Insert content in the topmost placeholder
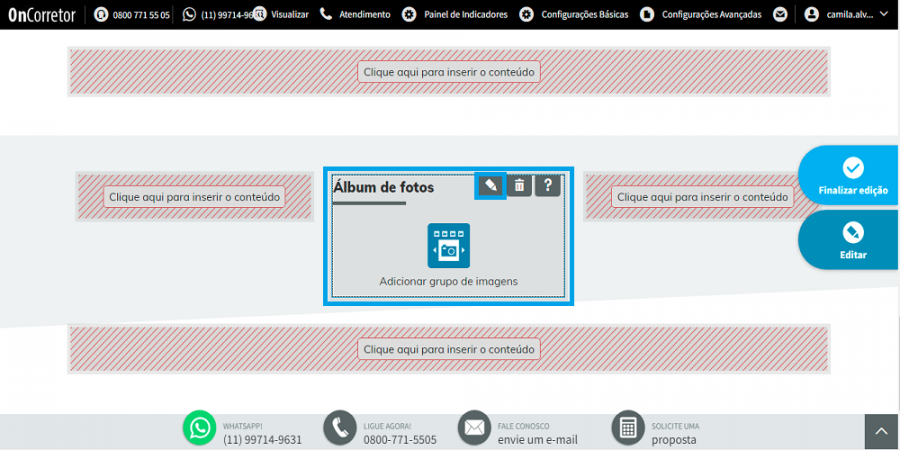Screen dimensions: 900x450 pos(449,72)
